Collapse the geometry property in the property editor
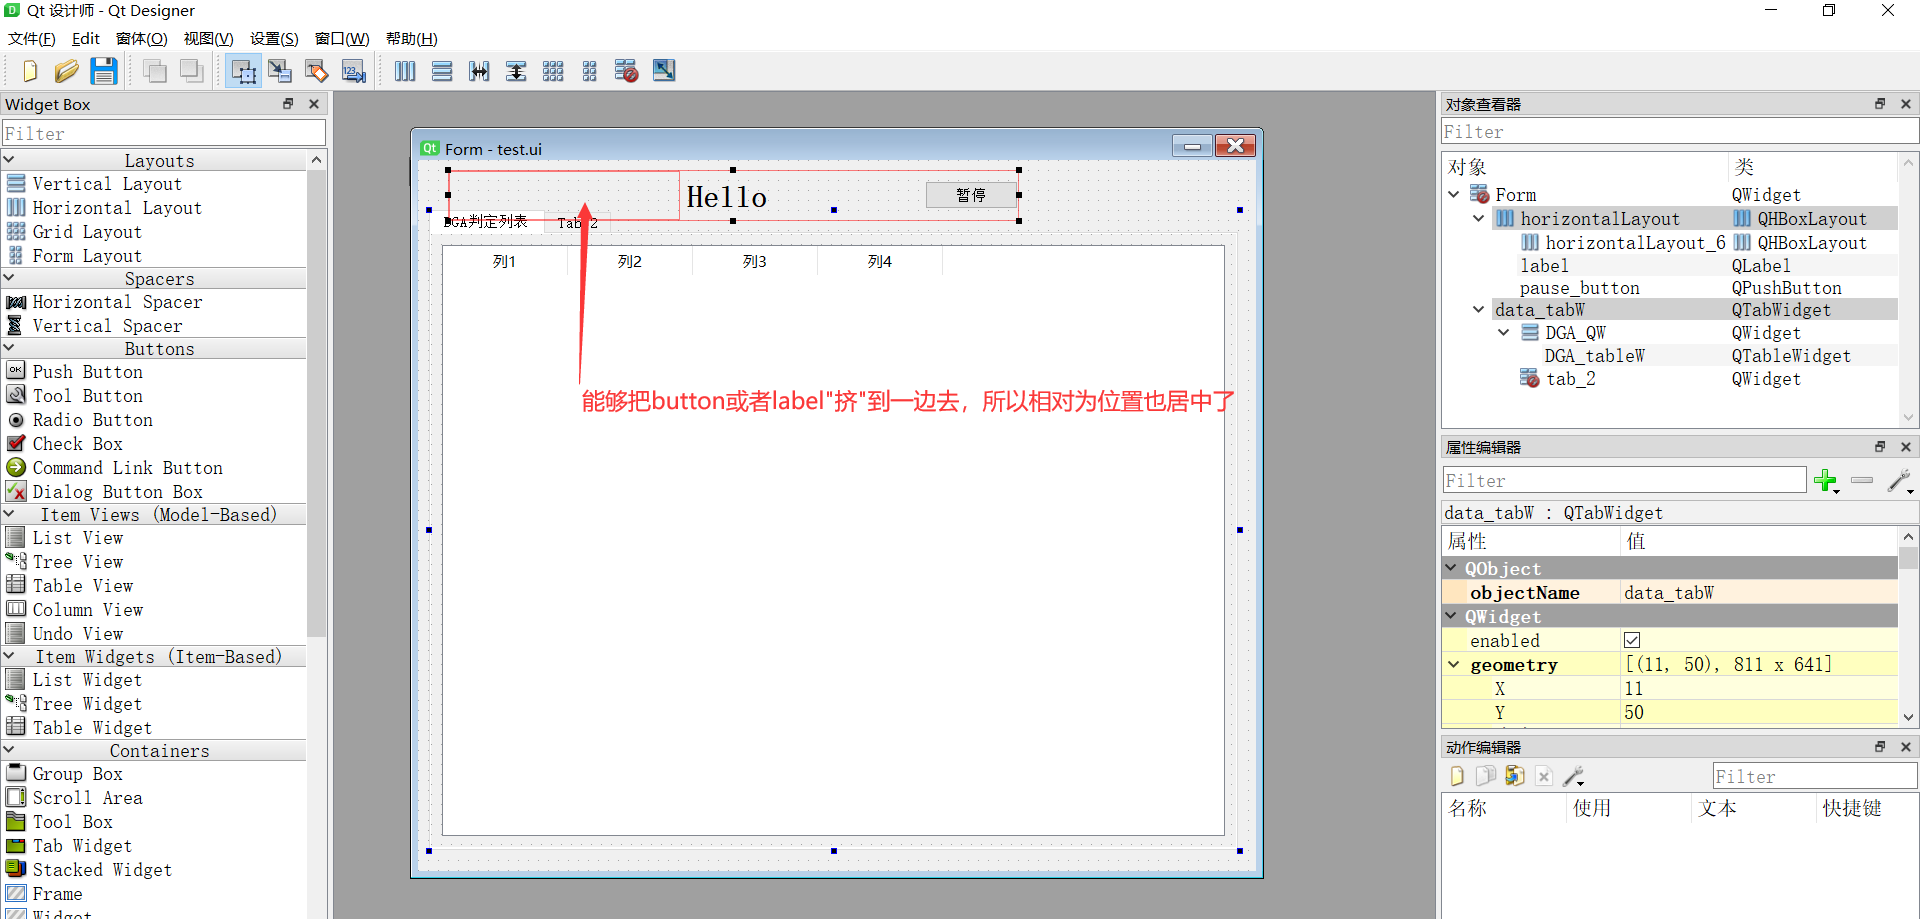Image resolution: width=1920 pixels, height=919 pixels. tap(1452, 664)
